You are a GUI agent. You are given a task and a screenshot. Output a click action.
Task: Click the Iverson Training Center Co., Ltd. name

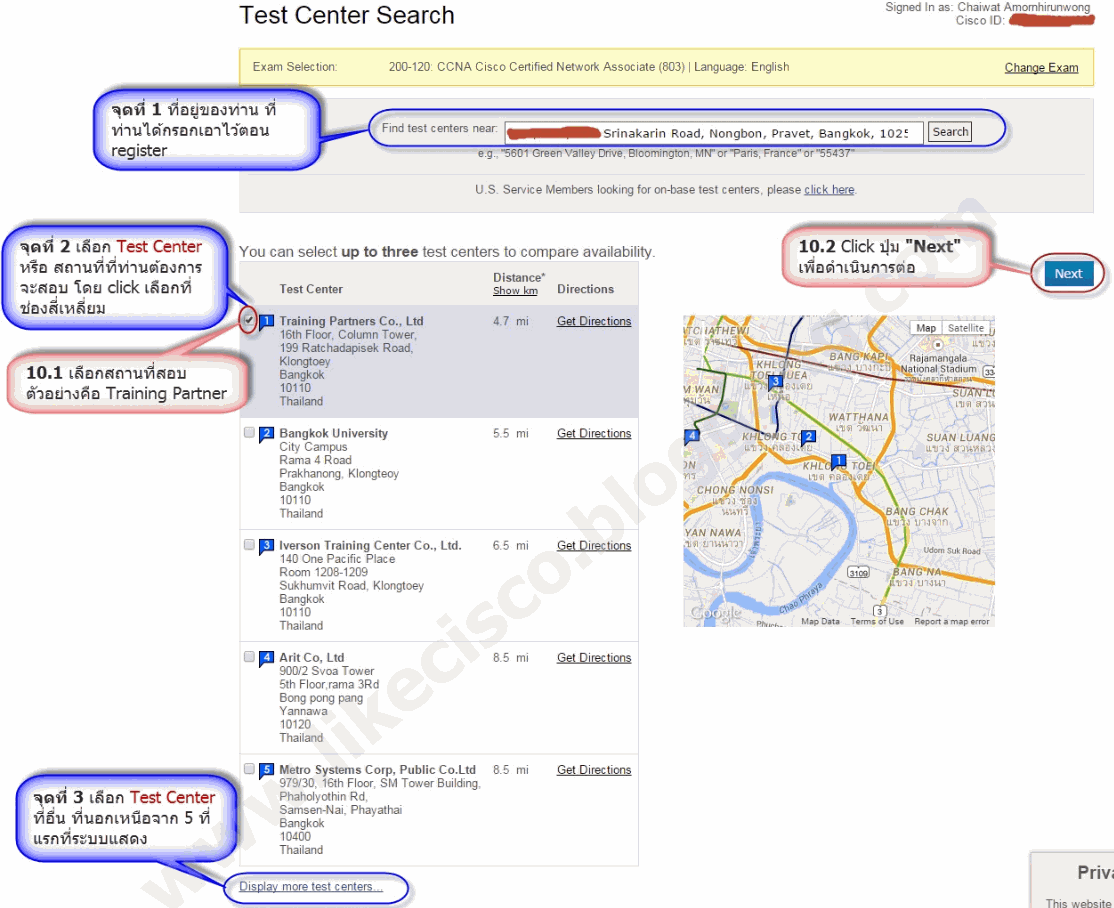(x=370, y=546)
